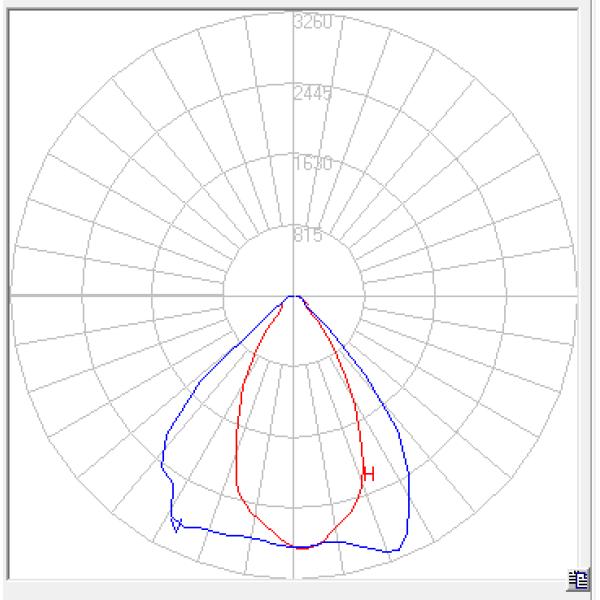This screenshot has height=600, width=600.
Task: Click the red H curve label
Action: pyautogui.click(x=369, y=474)
